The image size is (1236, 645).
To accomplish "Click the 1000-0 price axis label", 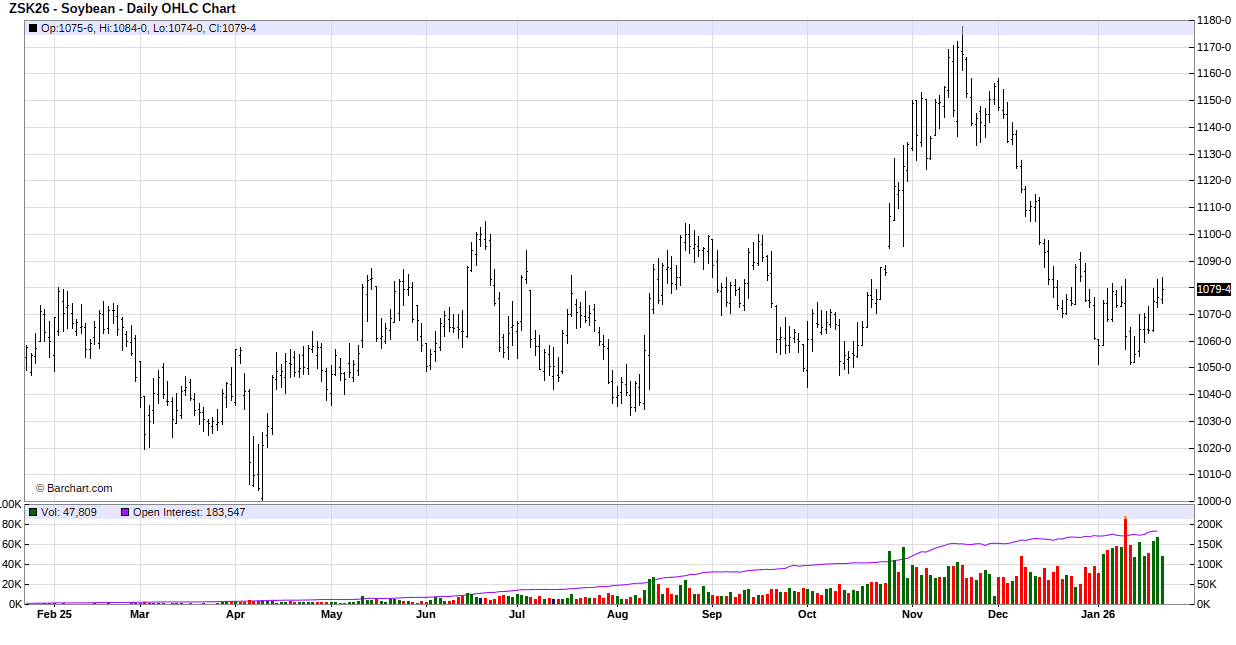I will [1213, 501].
